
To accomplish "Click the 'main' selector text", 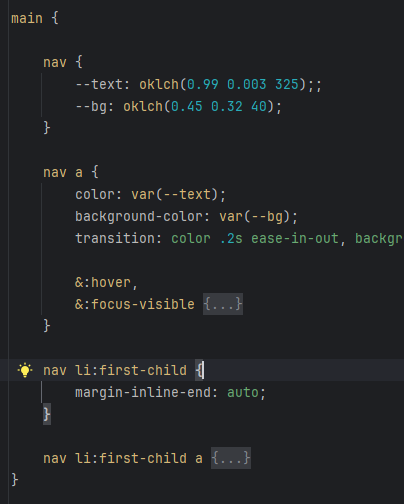I will pos(27,18).
